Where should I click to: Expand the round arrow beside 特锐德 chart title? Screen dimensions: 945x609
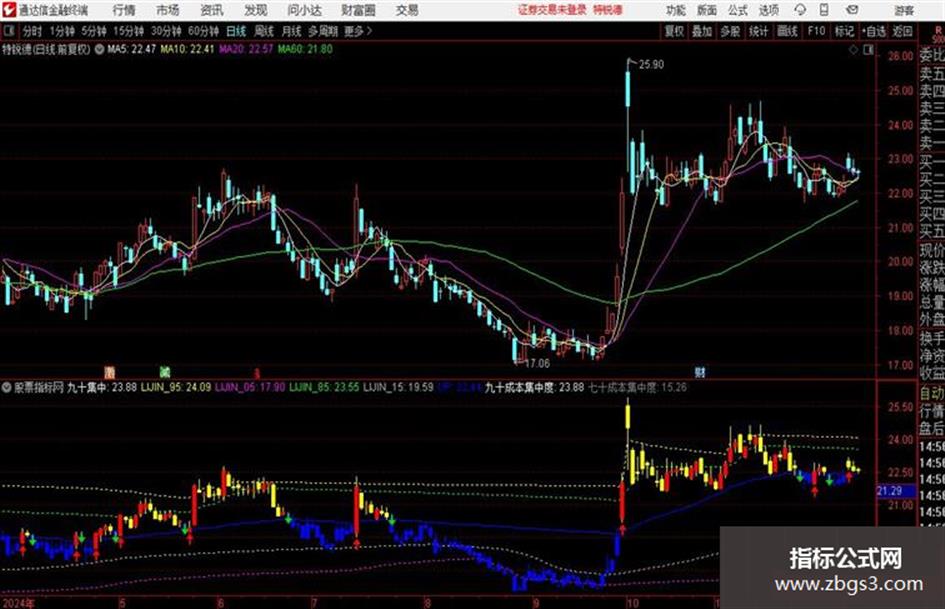(x=99, y=49)
